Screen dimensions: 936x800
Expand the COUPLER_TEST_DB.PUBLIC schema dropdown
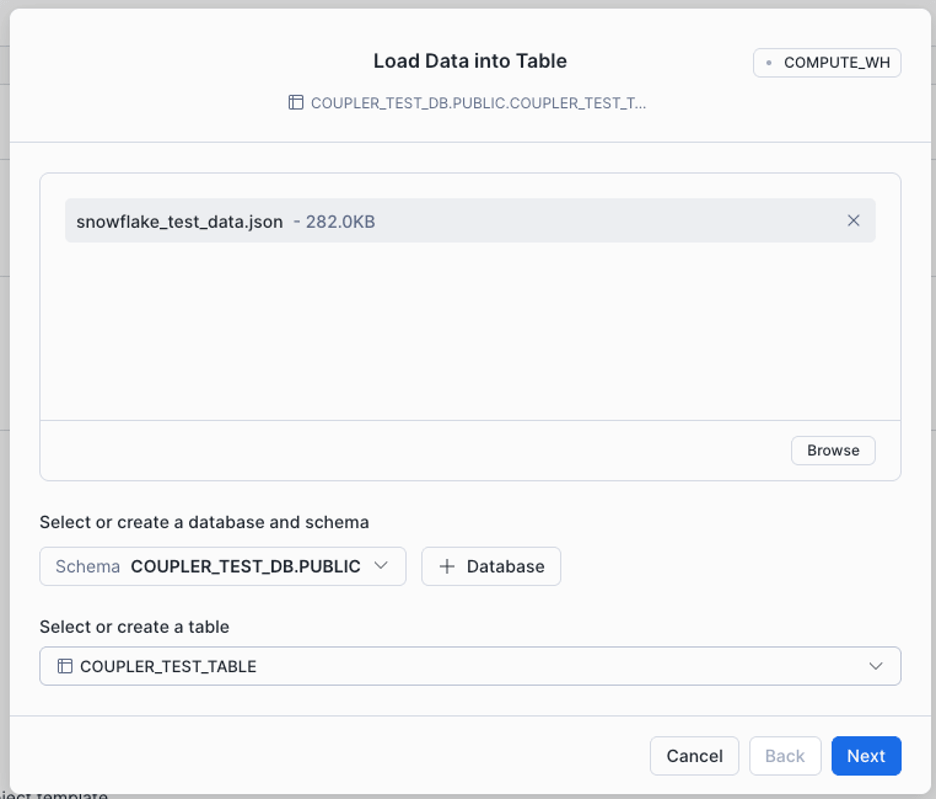[222, 566]
